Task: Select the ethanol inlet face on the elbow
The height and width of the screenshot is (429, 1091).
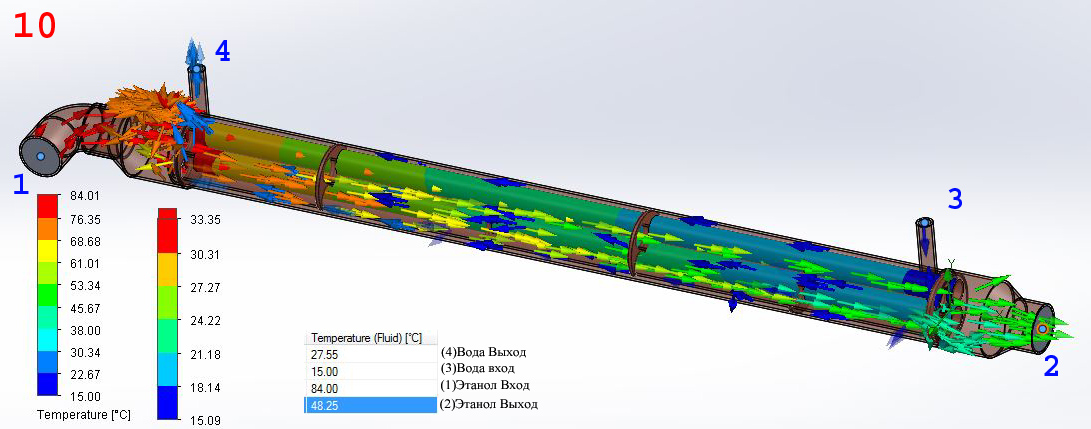Action: [x=40, y=156]
